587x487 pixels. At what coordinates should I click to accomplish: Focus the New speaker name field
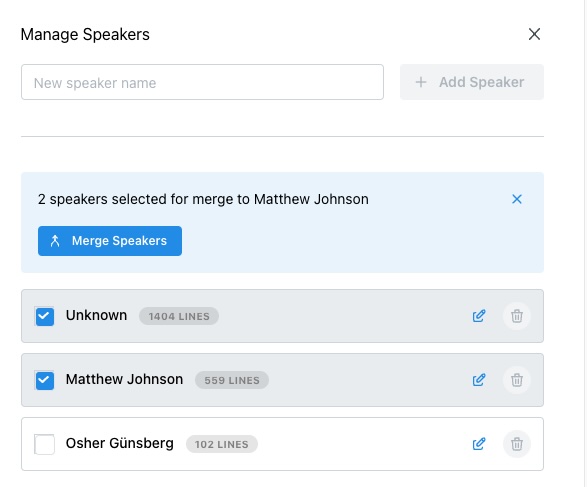202,82
